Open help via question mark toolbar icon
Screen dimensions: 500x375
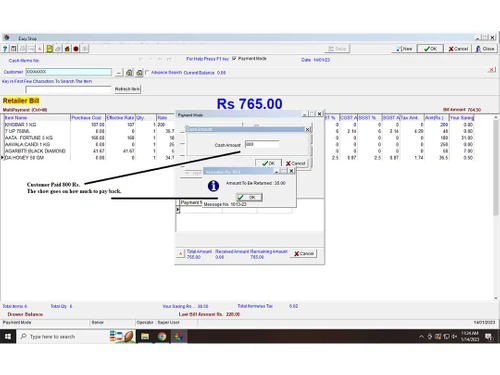pyautogui.click(x=5, y=49)
